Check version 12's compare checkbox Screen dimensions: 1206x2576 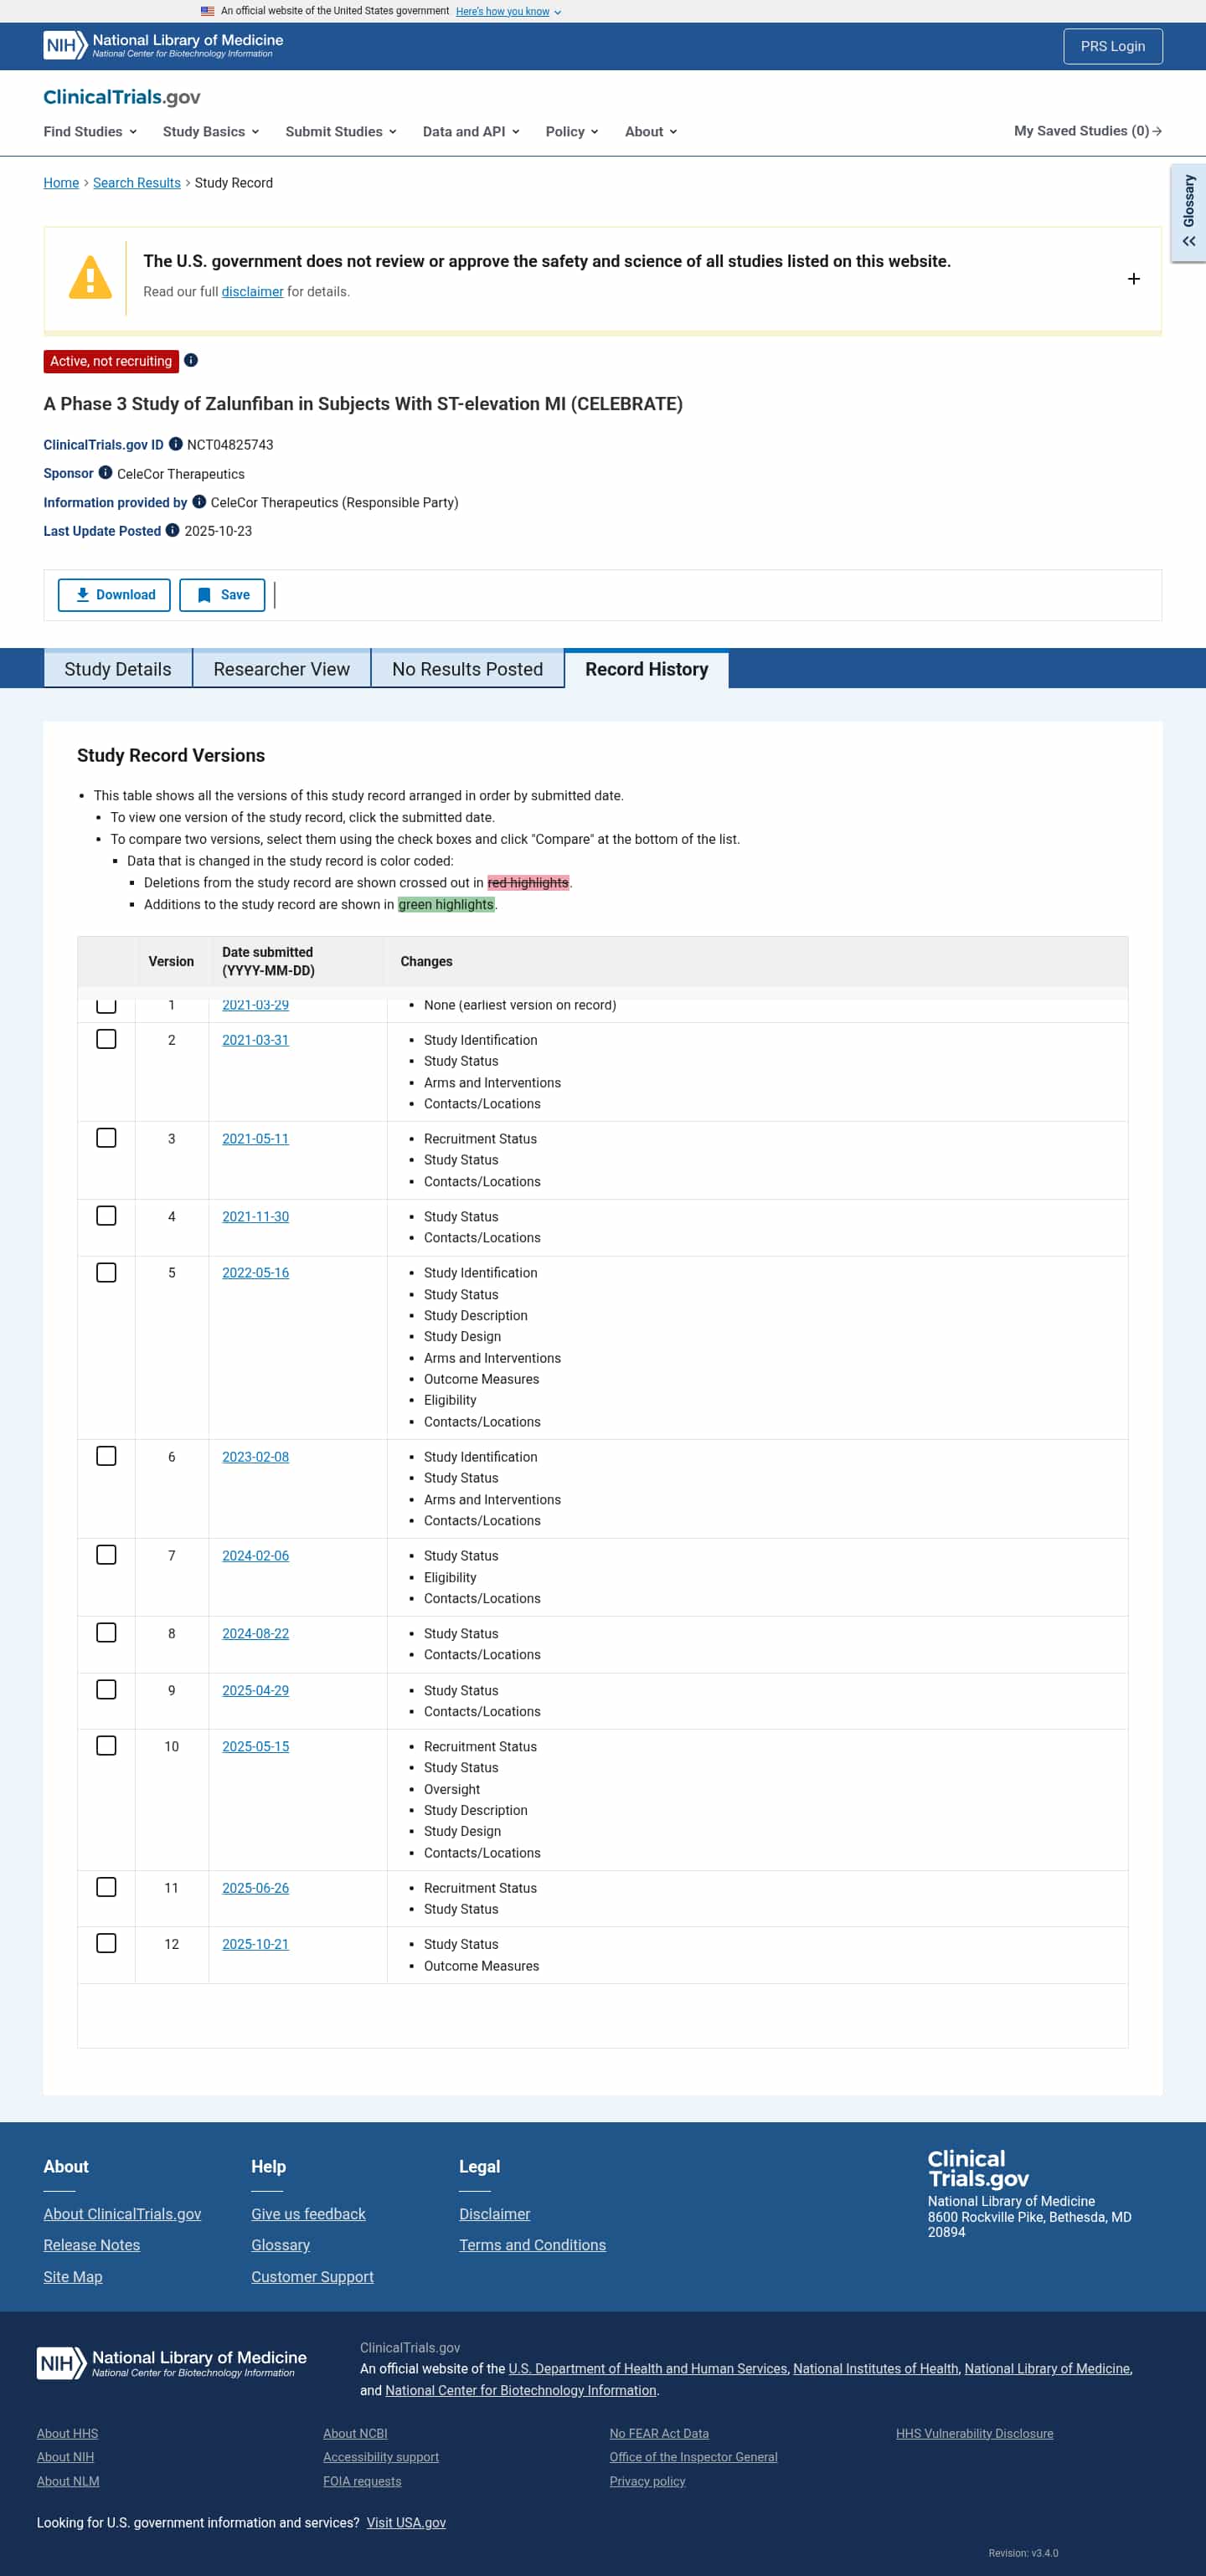107,1943
